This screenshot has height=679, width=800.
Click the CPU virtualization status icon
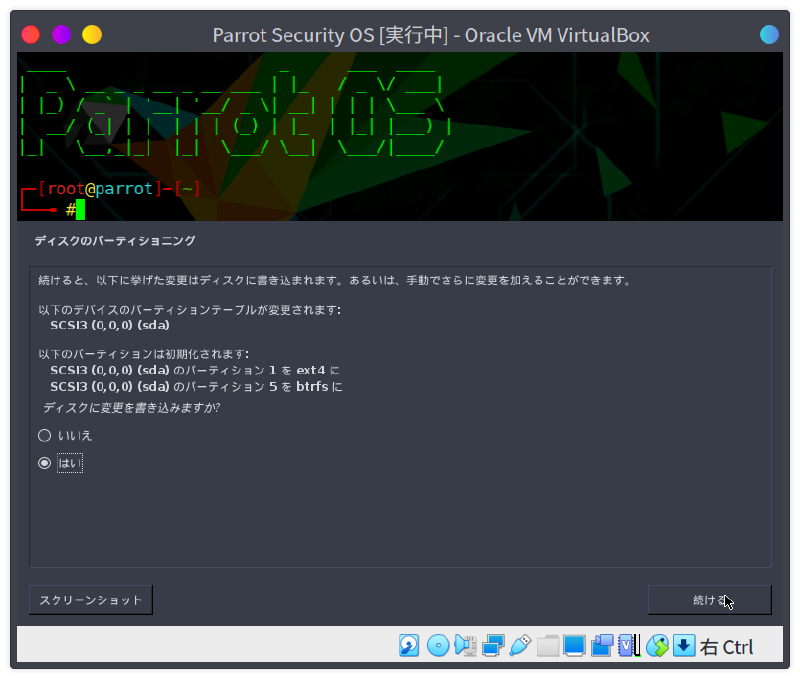(x=629, y=645)
